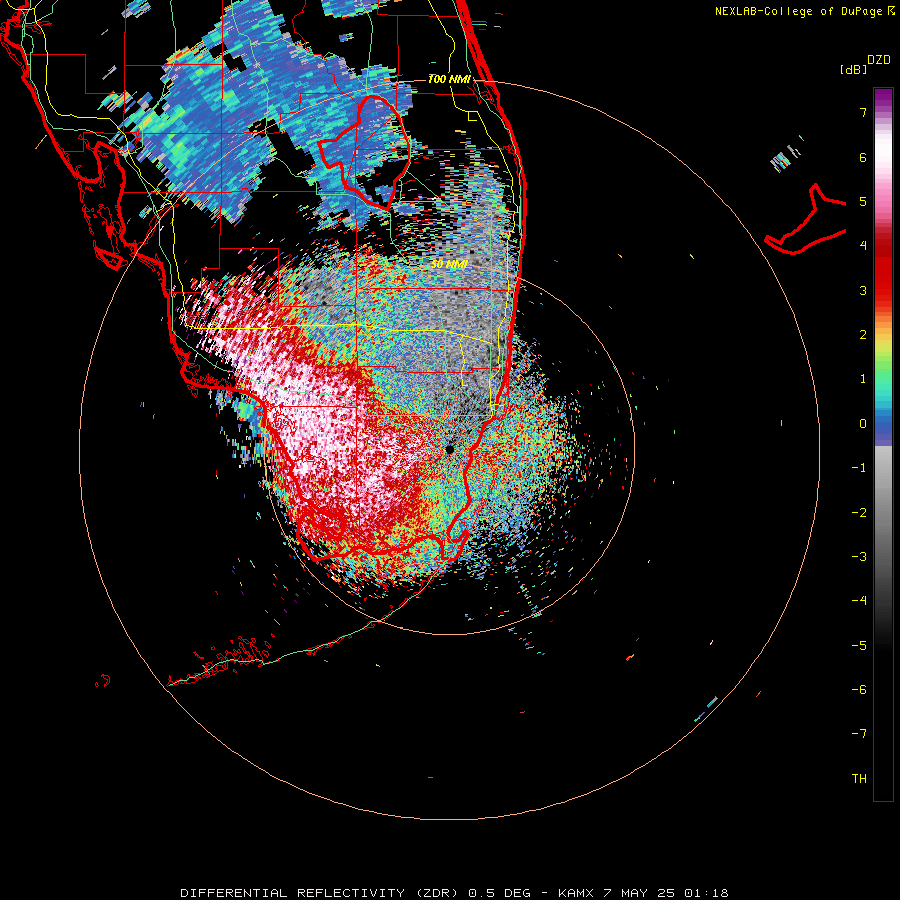Click the [dB] unit label
Image resolution: width=900 pixels, height=900 pixels.
[853, 70]
